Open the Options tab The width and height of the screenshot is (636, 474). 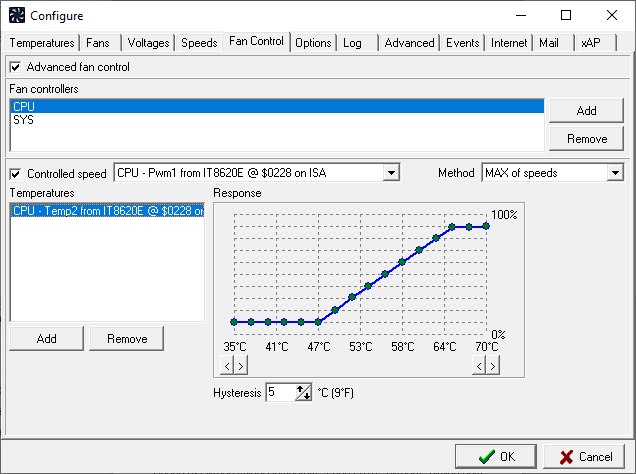pyautogui.click(x=313, y=43)
